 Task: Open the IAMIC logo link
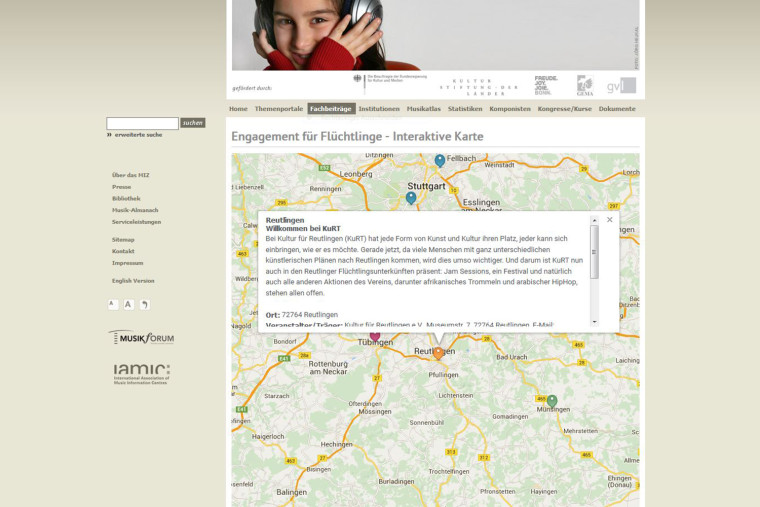142,374
